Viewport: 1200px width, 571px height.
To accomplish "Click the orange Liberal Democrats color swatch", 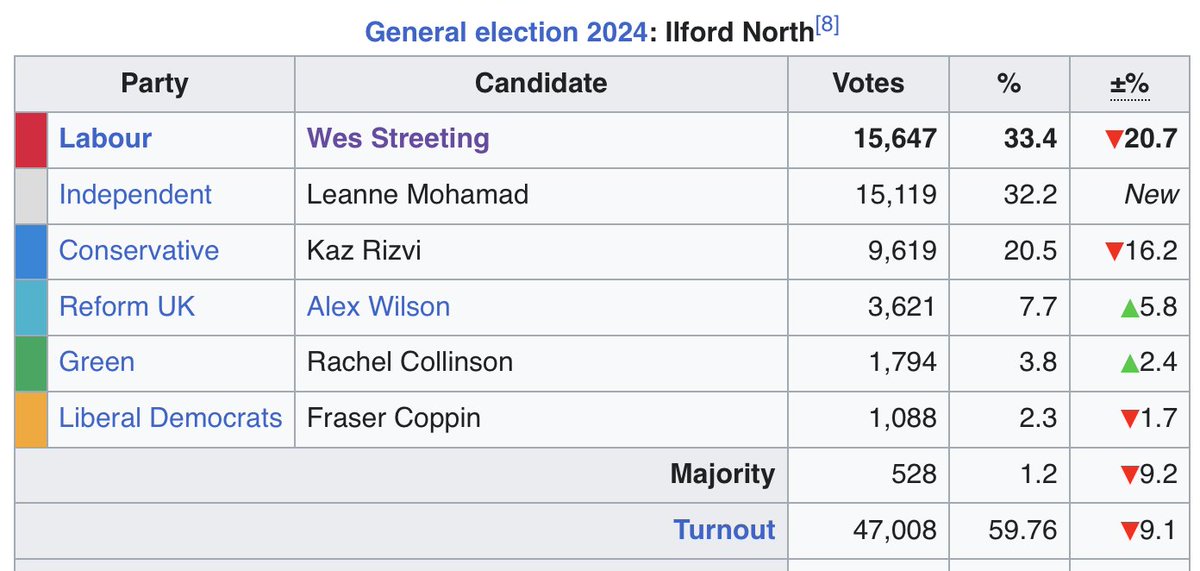I will 32,418.
